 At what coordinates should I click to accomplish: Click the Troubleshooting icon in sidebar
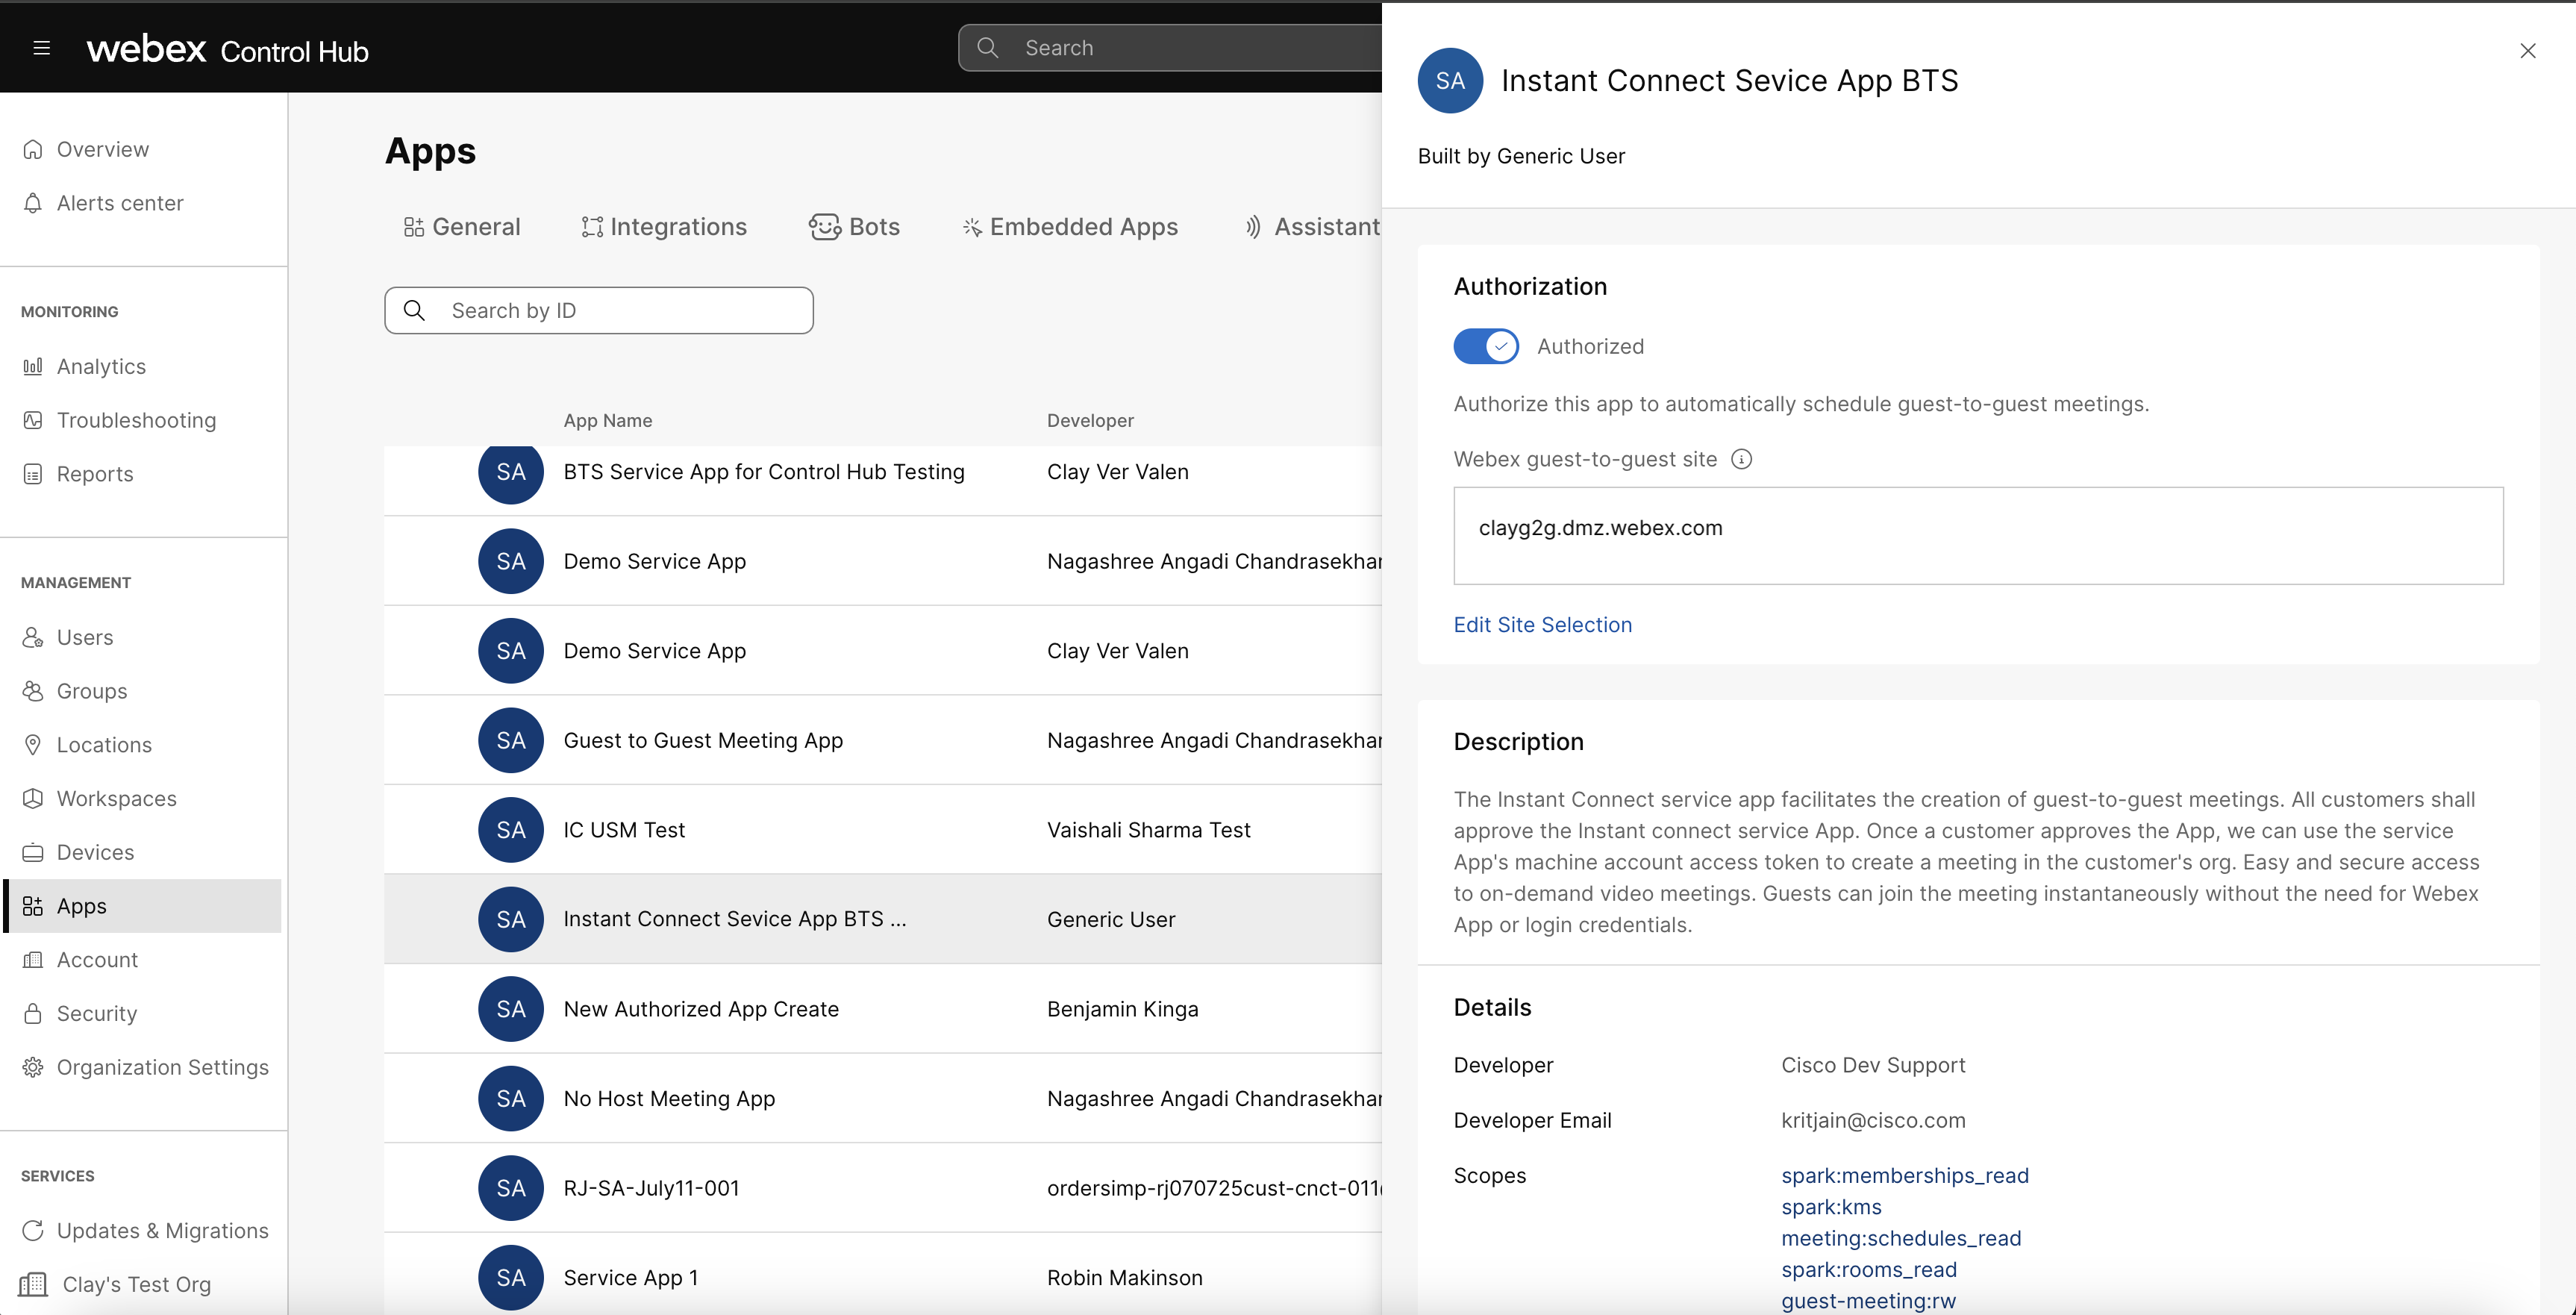point(33,420)
